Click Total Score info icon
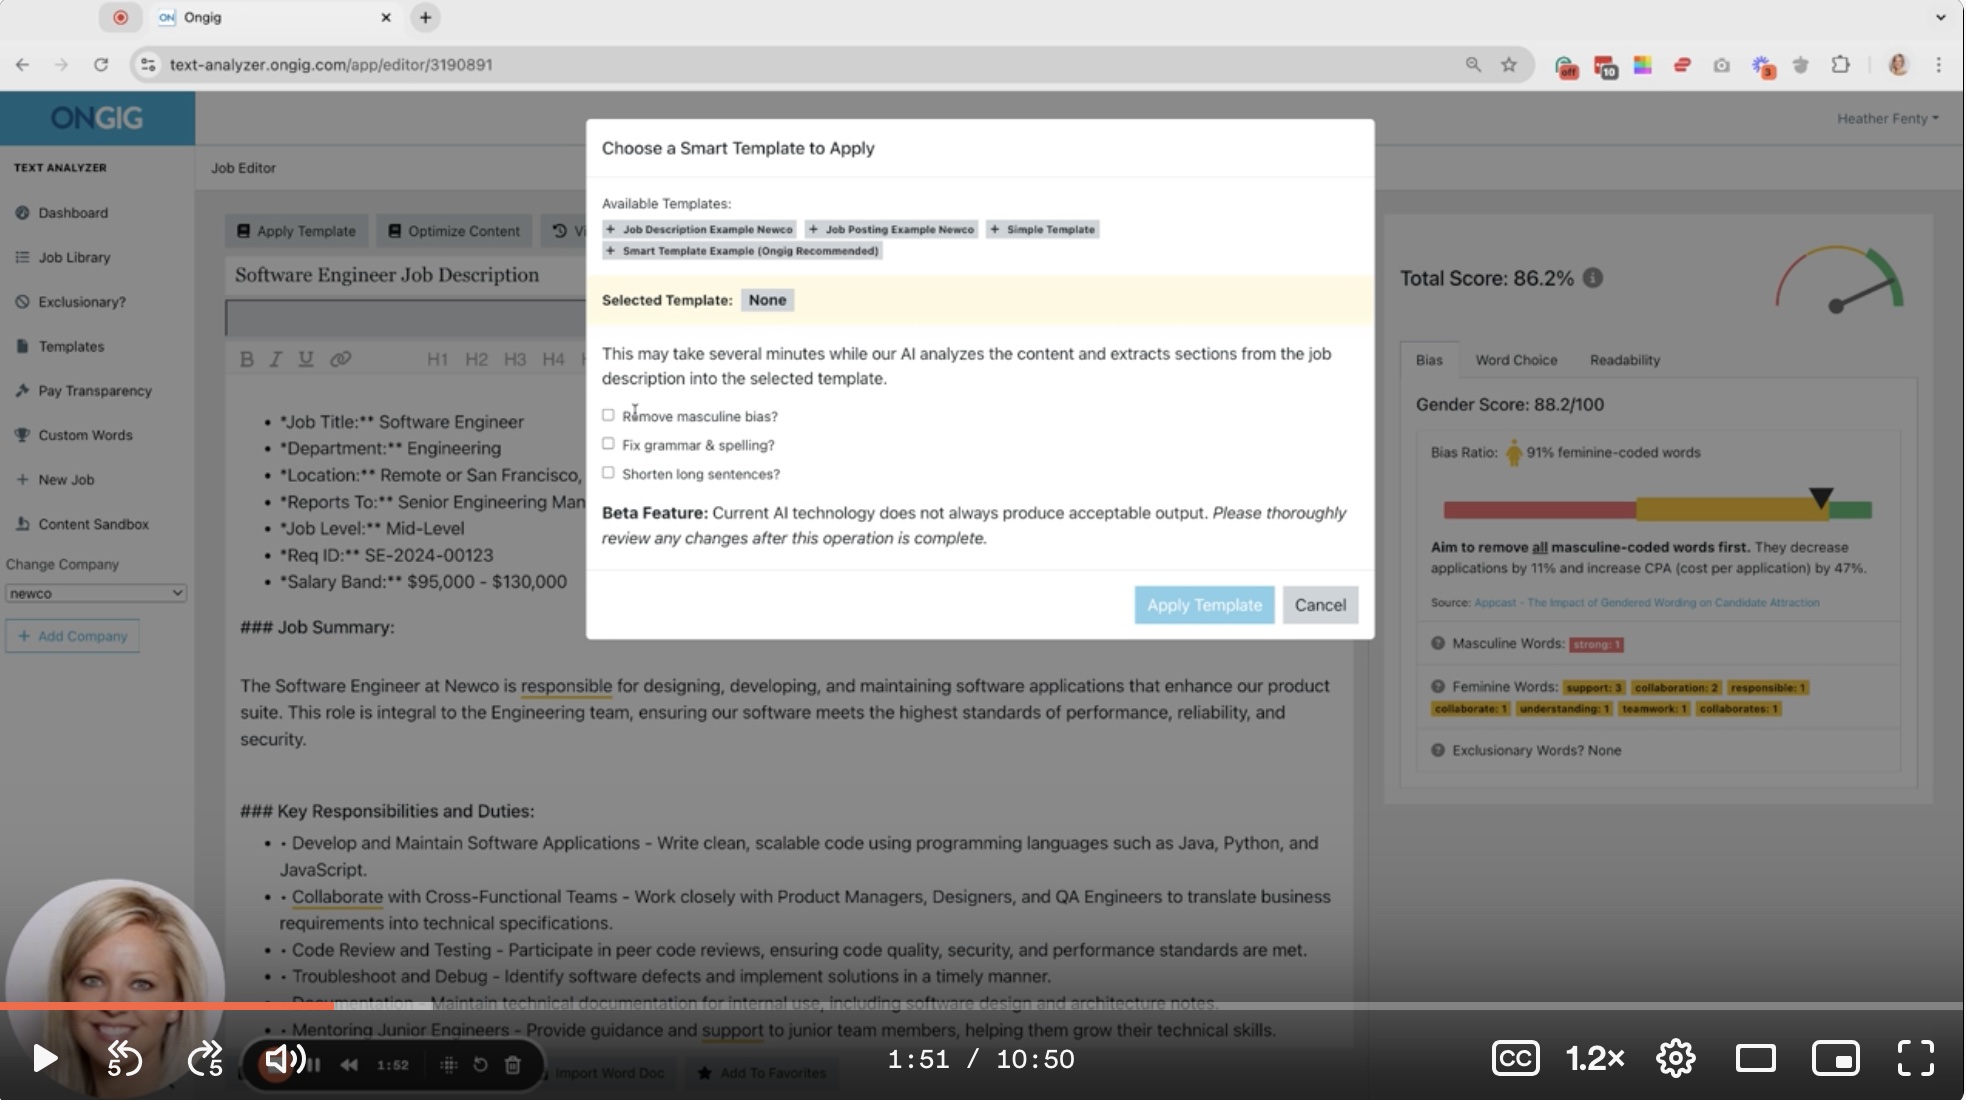The height and width of the screenshot is (1100, 1966). tap(1593, 278)
